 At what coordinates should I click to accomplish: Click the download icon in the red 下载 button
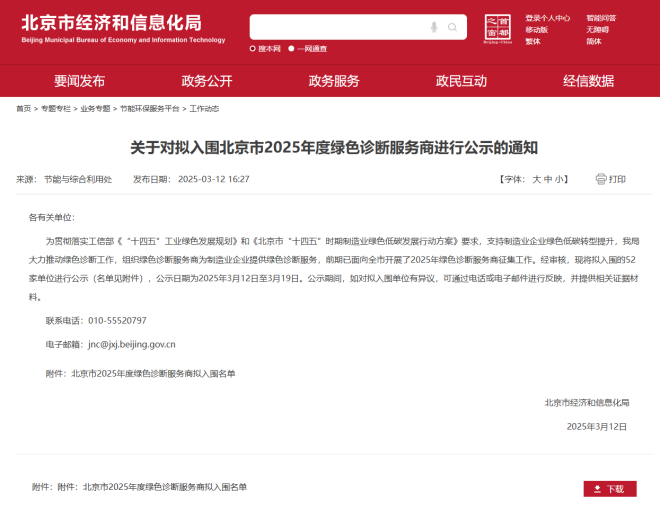click(598, 489)
